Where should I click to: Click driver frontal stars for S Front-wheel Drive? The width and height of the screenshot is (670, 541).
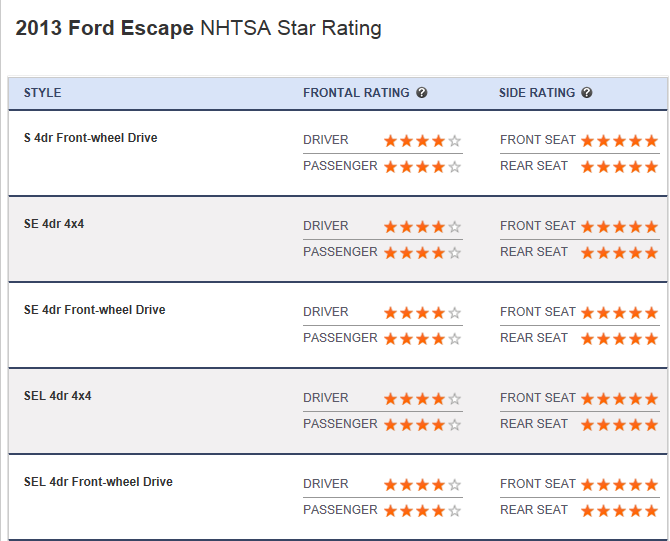click(422, 141)
